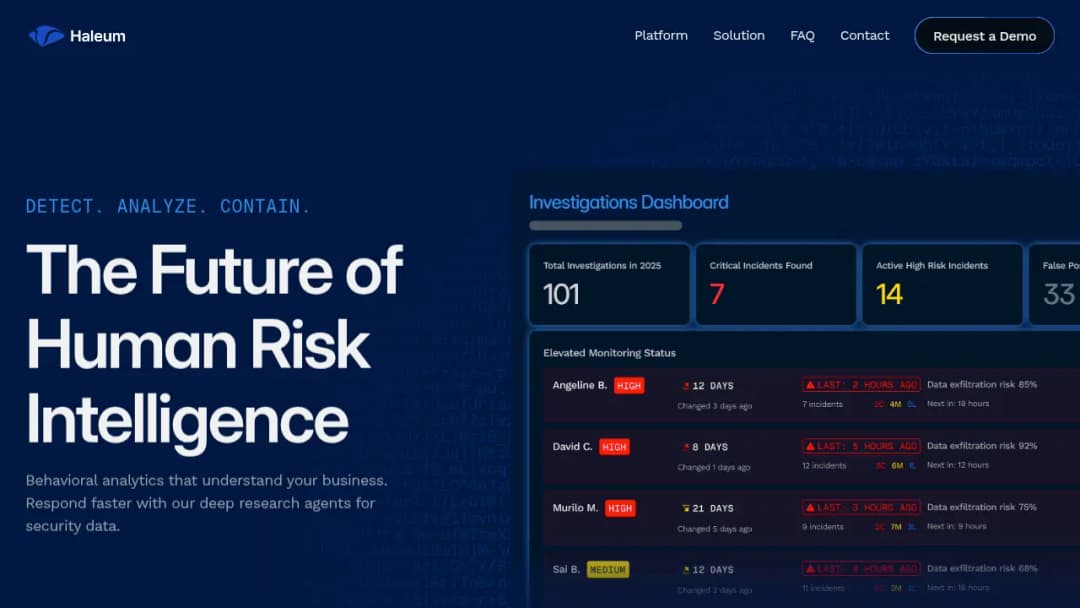Click the LAST 2 HOURS AGO alert tag

click(861, 385)
